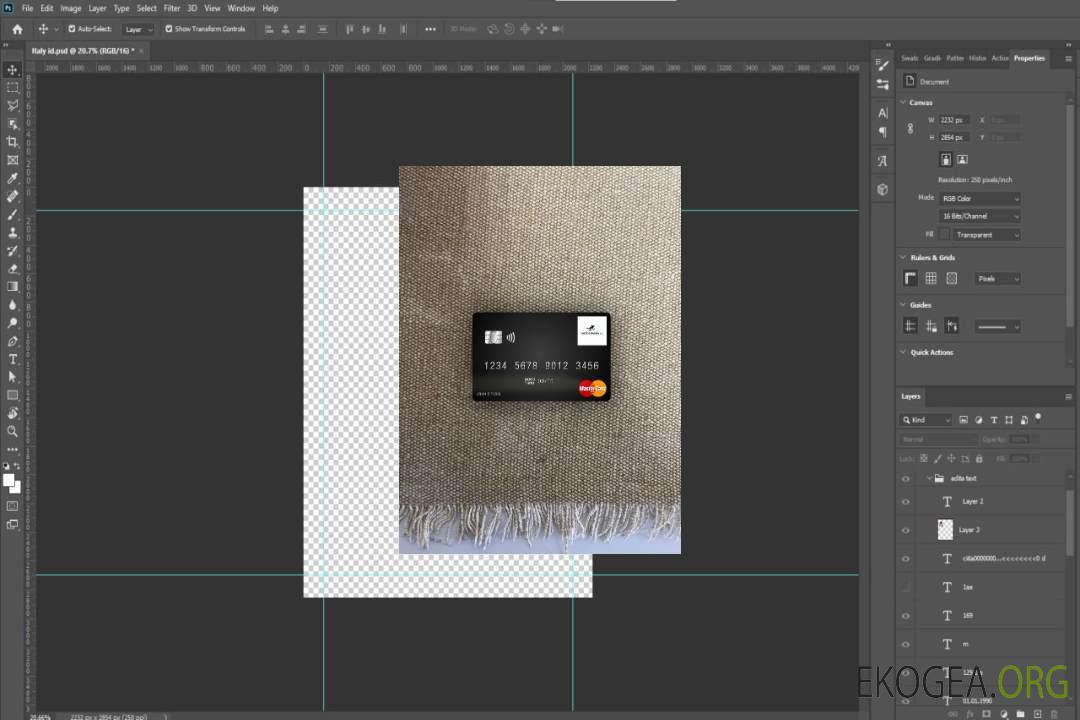The width and height of the screenshot is (1080, 720).
Task: Select the Gradient tool
Action: click(12, 287)
